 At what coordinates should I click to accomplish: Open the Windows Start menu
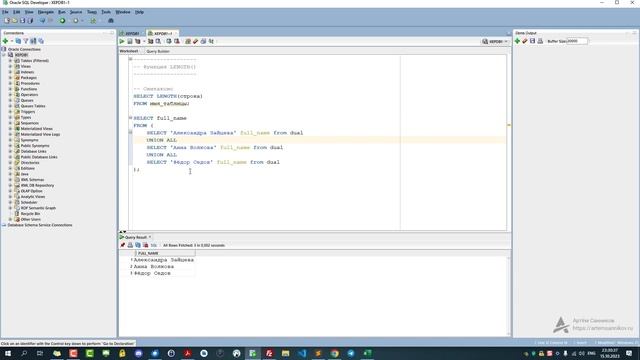8,353
